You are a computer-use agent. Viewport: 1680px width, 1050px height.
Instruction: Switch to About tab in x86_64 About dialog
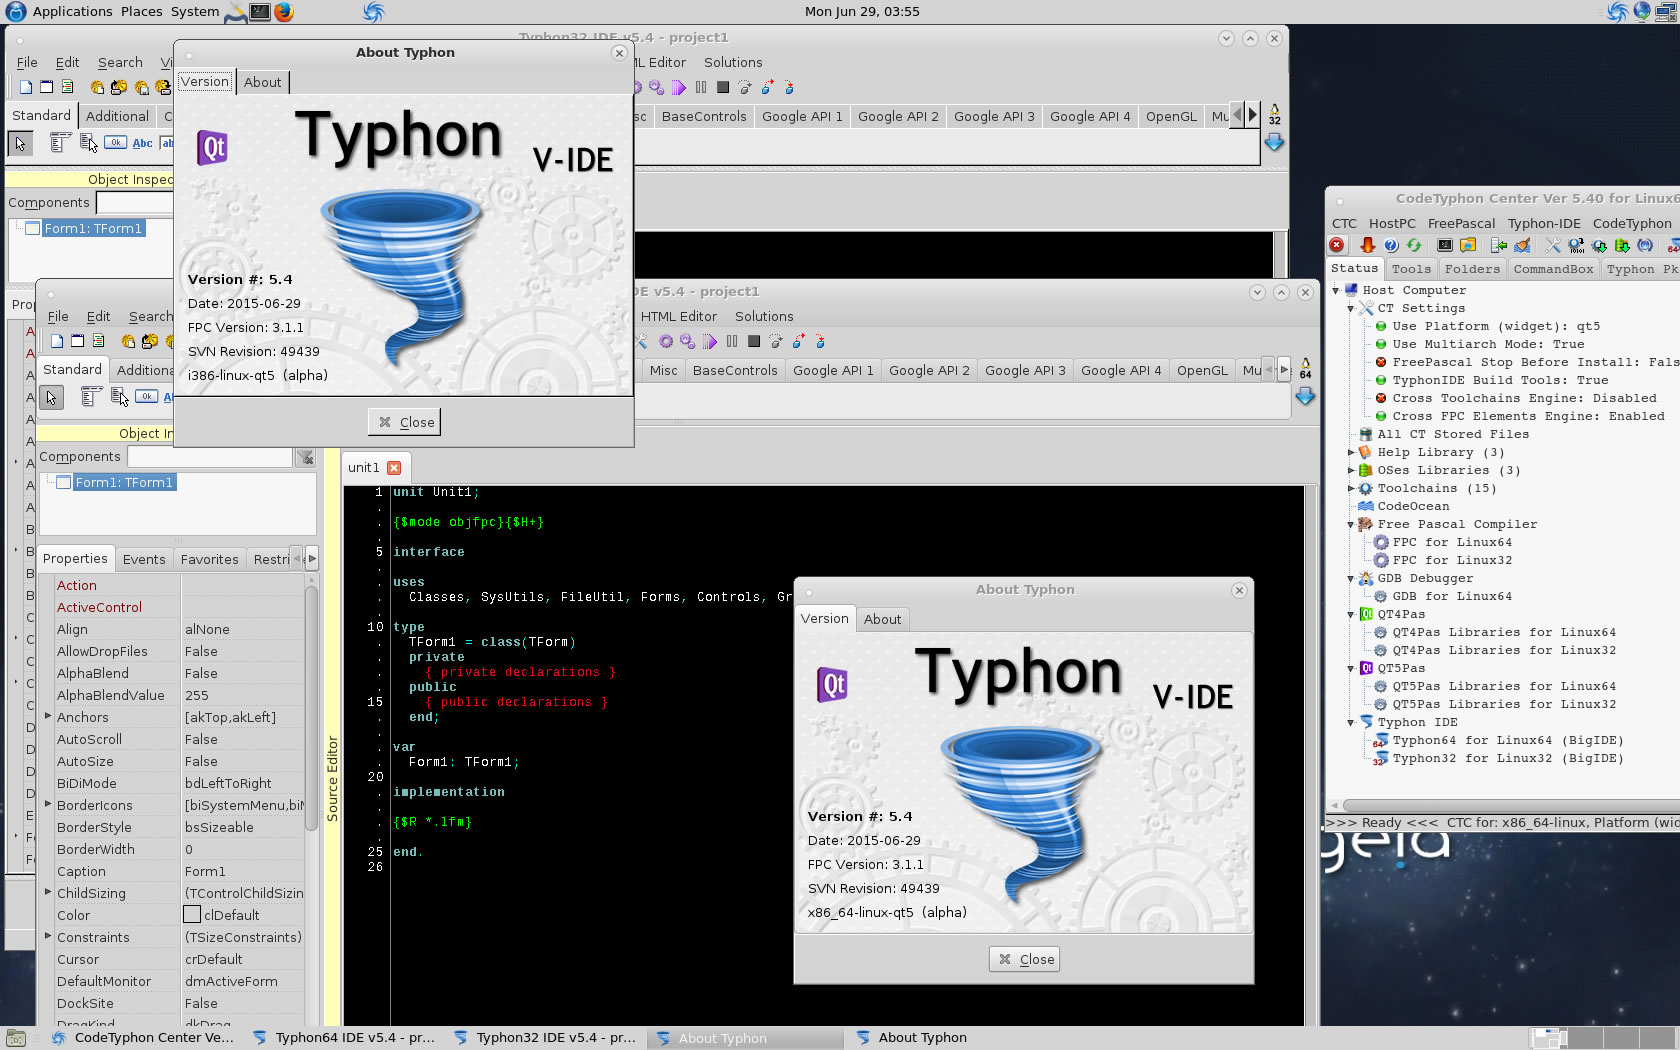[882, 619]
